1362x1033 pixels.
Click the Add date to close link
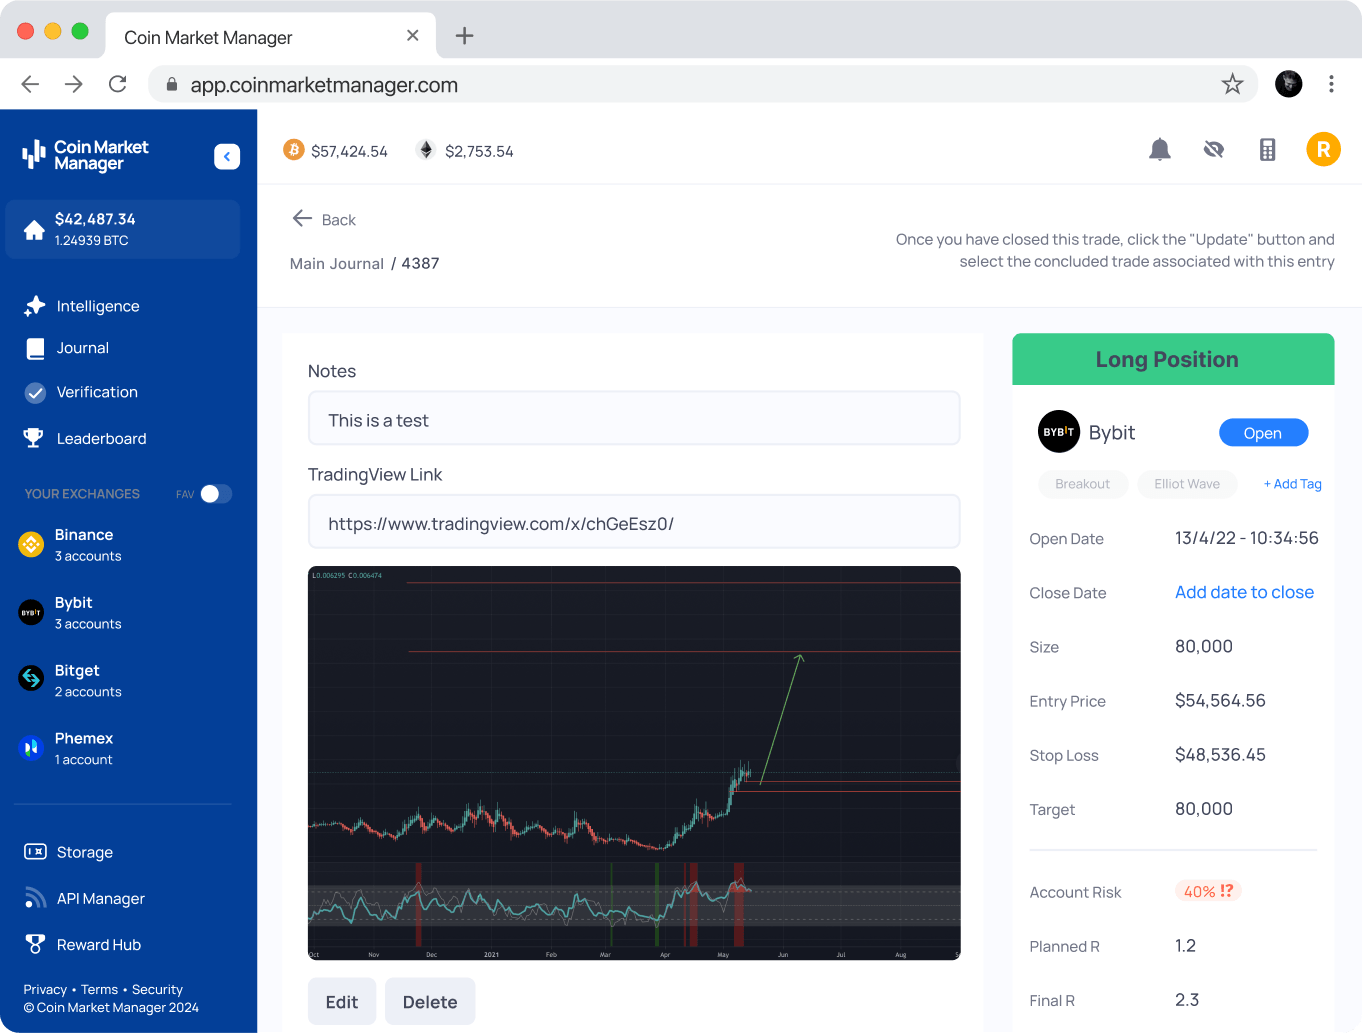tap(1244, 592)
